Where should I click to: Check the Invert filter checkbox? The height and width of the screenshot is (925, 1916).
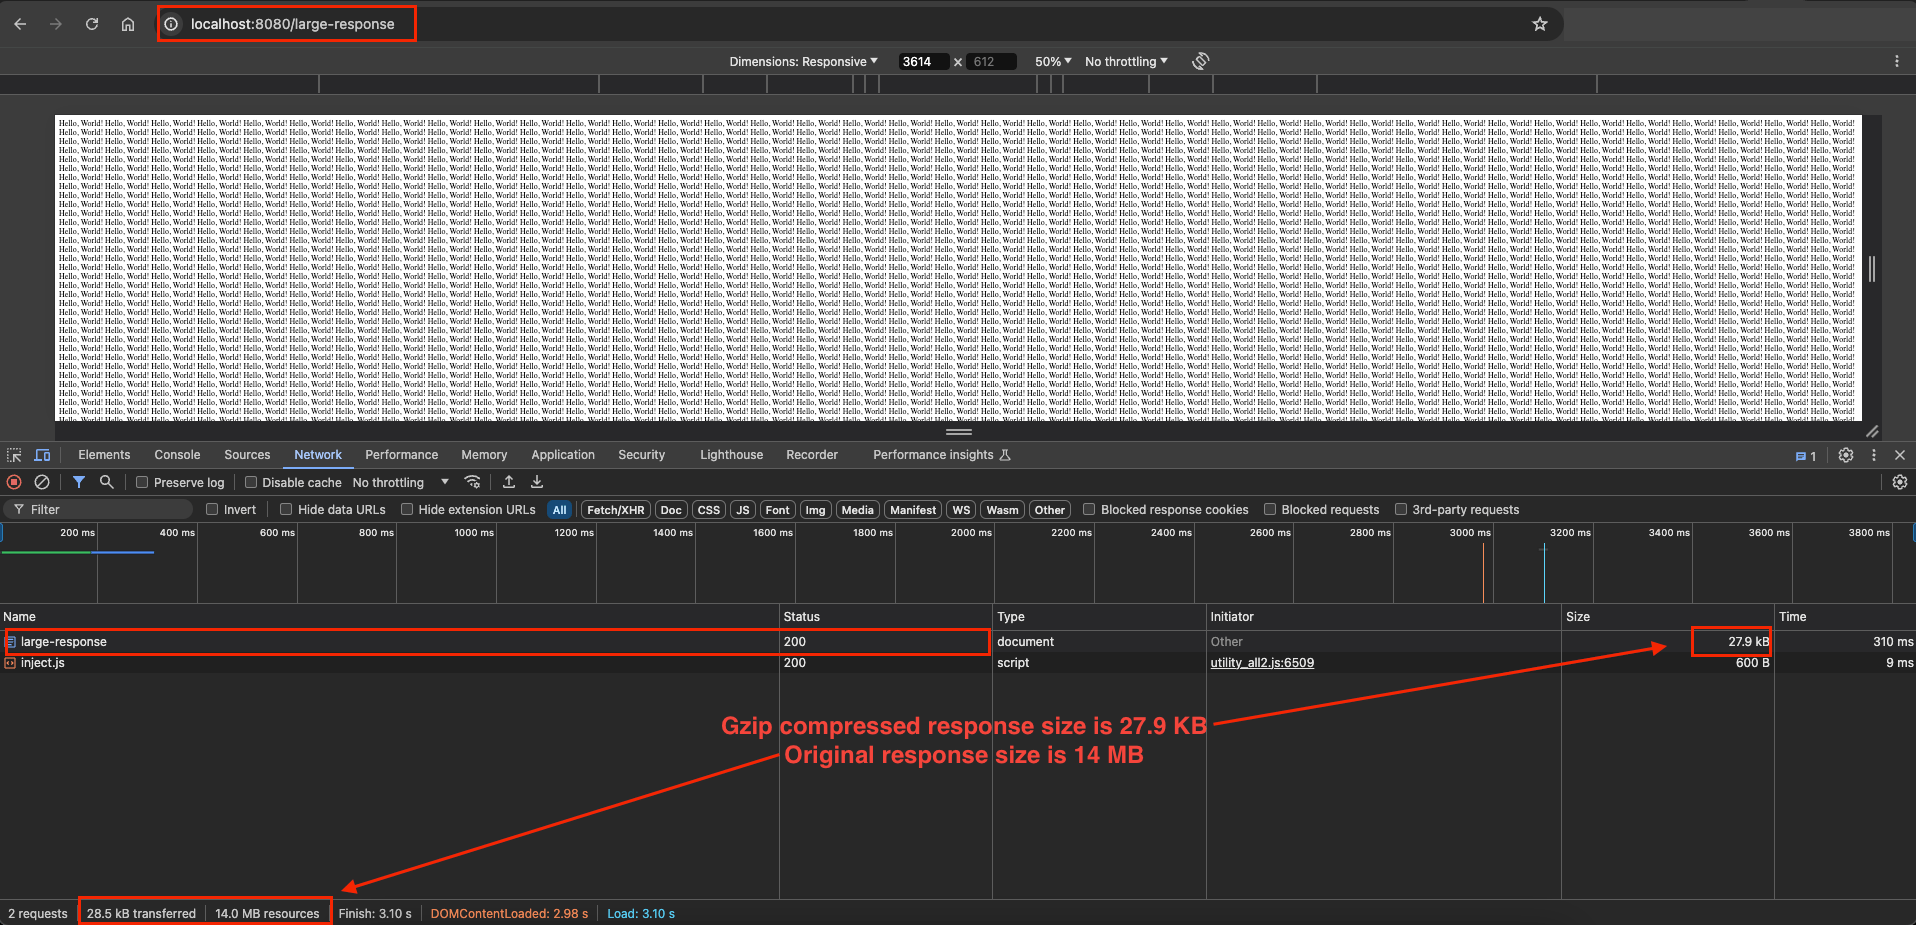coord(211,509)
